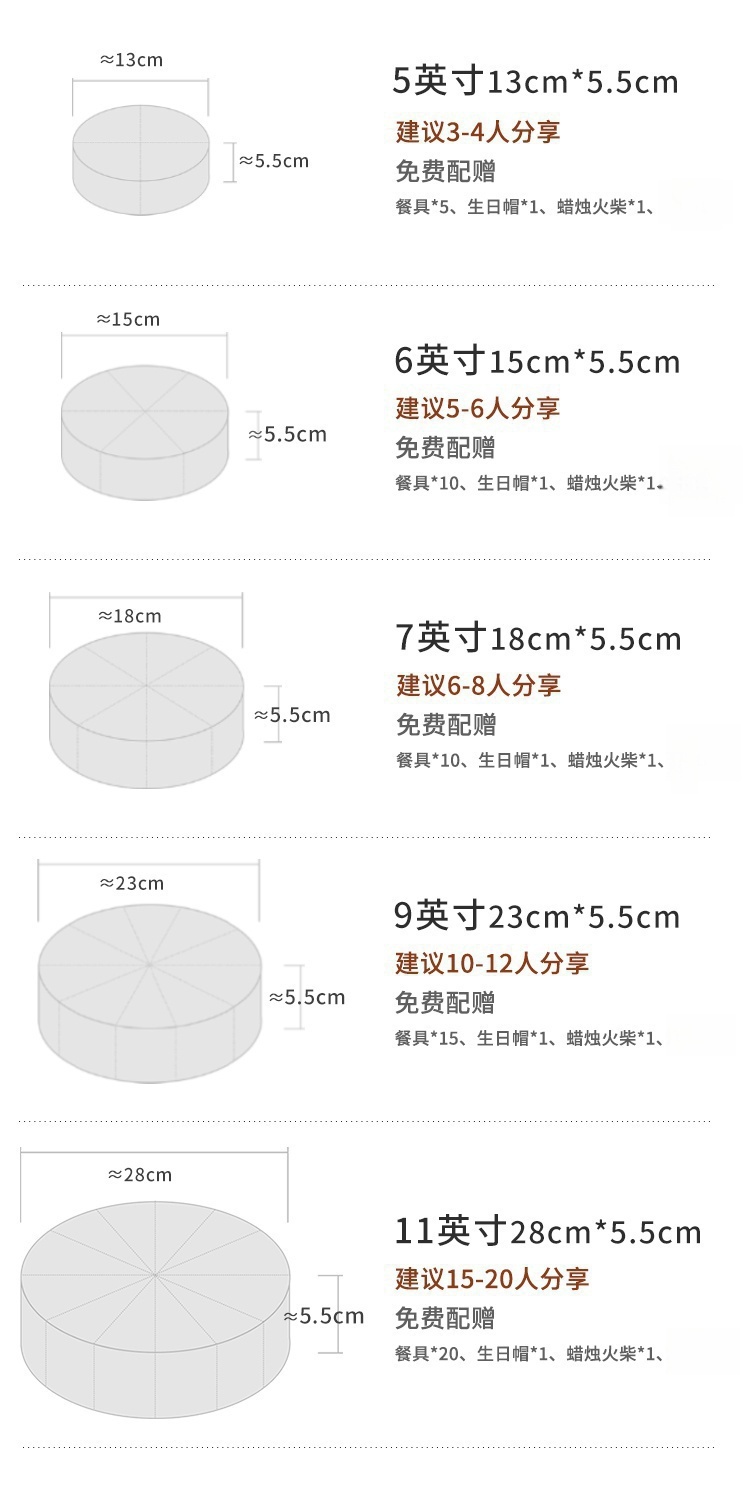
Task: Click the 6-inch cake diagram
Action: (146, 432)
